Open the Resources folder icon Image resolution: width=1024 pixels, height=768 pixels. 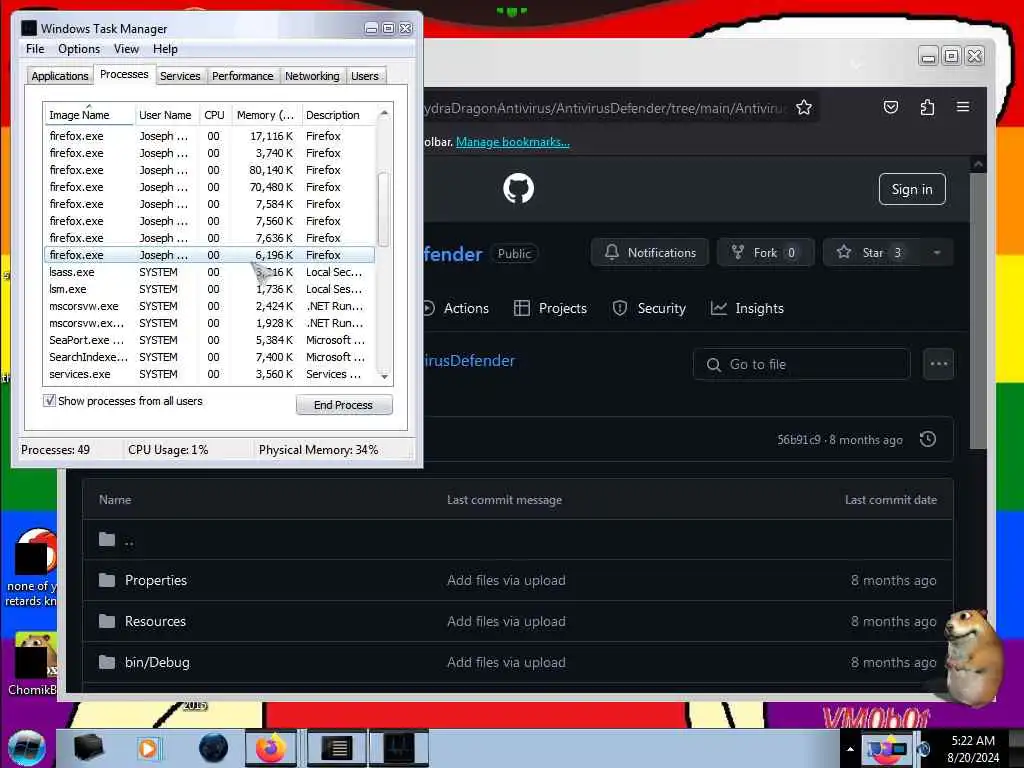tap(107, 621)
